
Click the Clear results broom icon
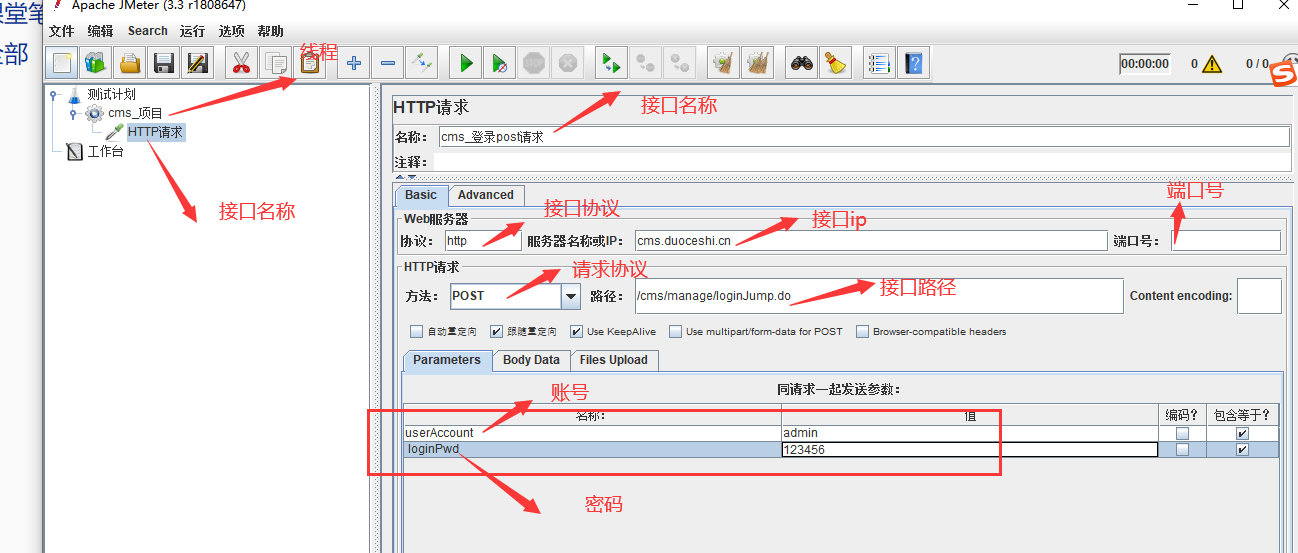click(724, 63)
